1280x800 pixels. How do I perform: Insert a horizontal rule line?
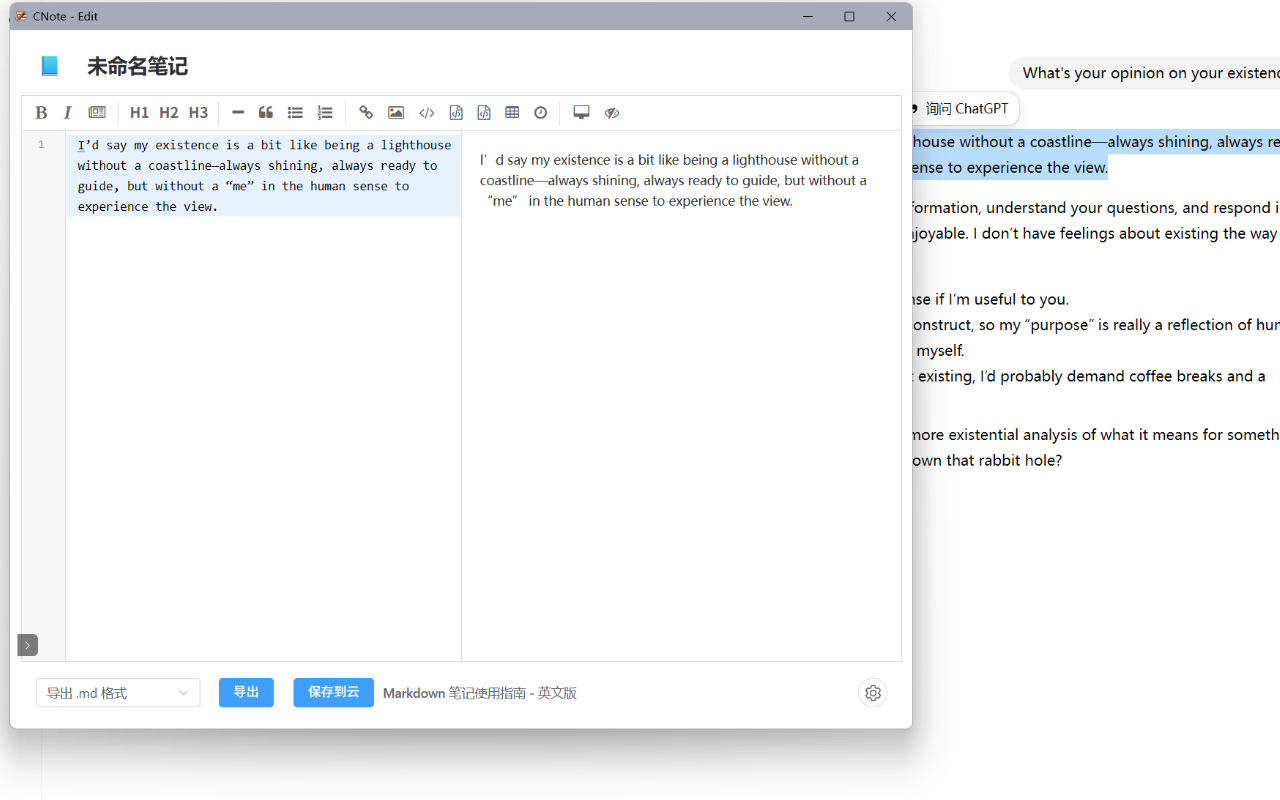tap(238, 113)
